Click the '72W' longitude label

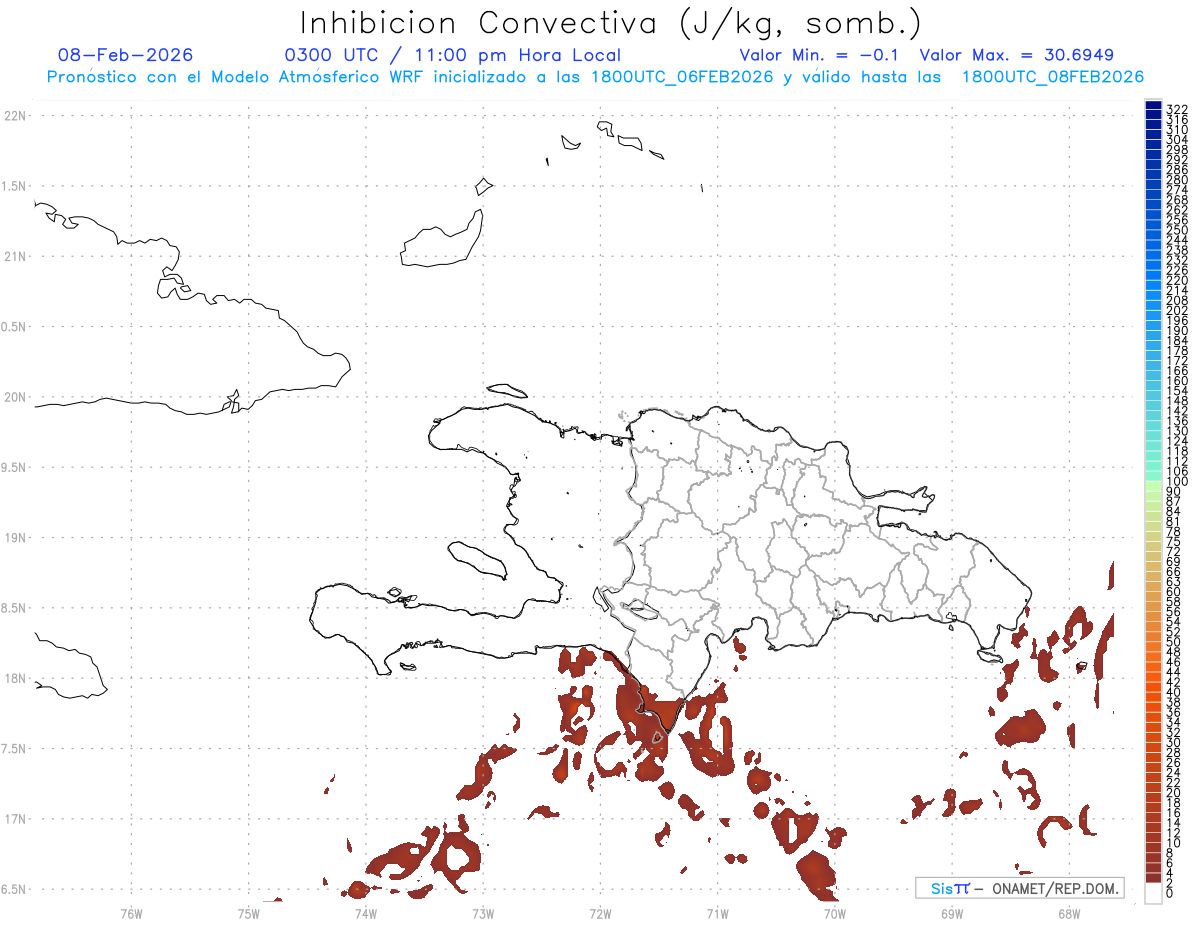[x=600, y=913]
